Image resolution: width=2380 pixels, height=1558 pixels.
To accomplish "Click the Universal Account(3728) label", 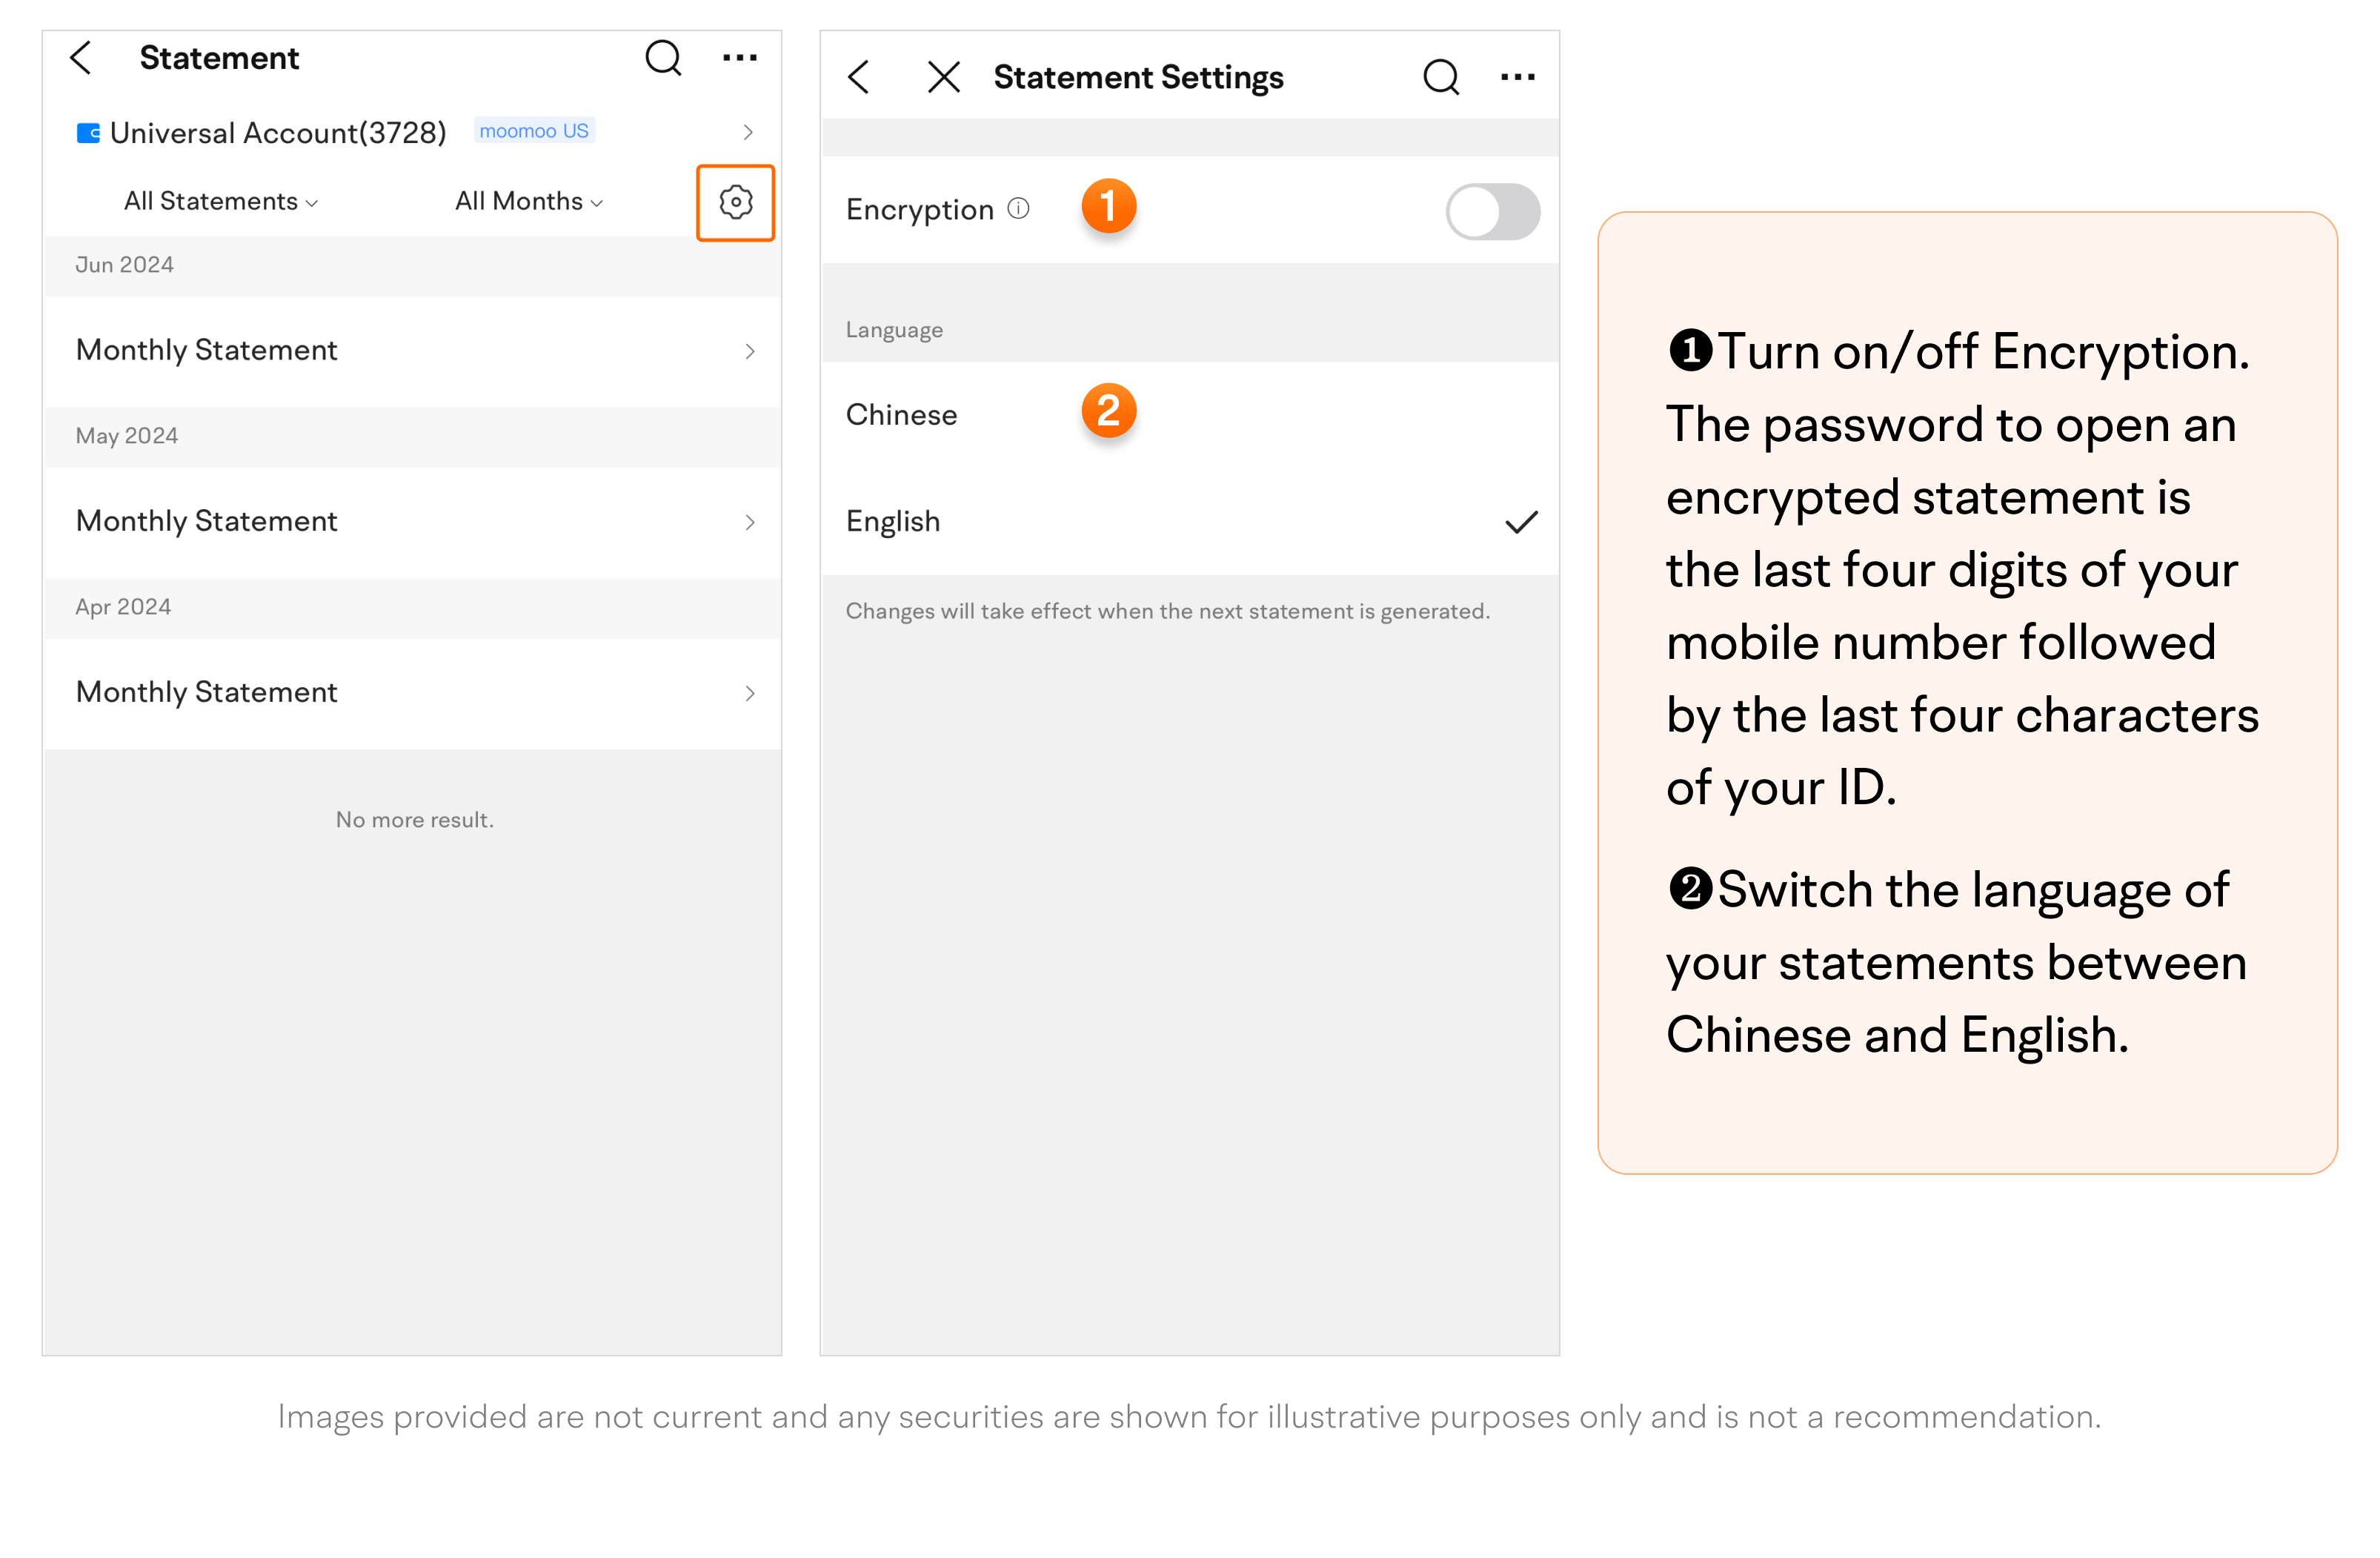I will tap(278, 133).
